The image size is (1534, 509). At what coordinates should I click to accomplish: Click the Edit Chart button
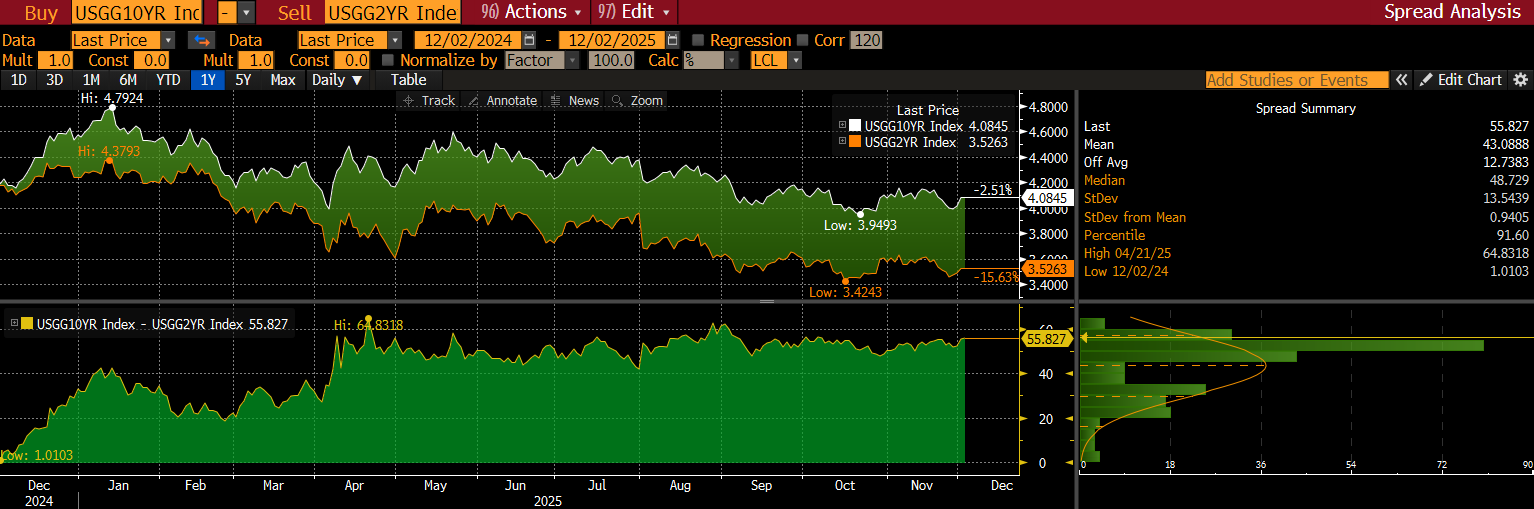tap(1461, 80)
